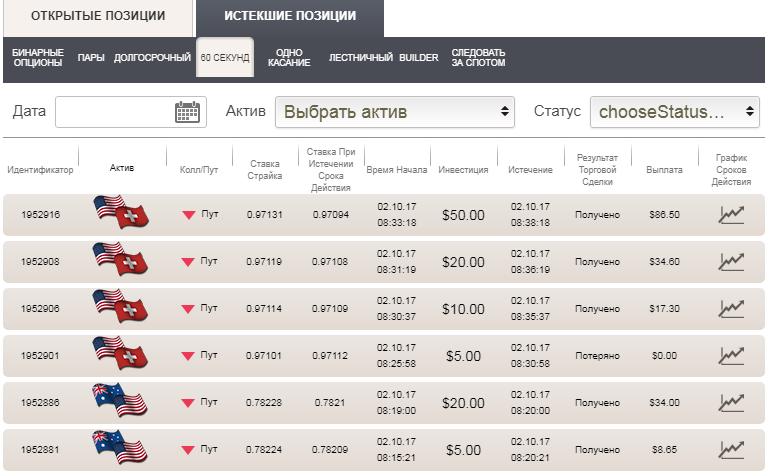Click strike rate 0.97131
Image resolution: width=767 pixels, height=472 pixels.
(x=265, y=215)
